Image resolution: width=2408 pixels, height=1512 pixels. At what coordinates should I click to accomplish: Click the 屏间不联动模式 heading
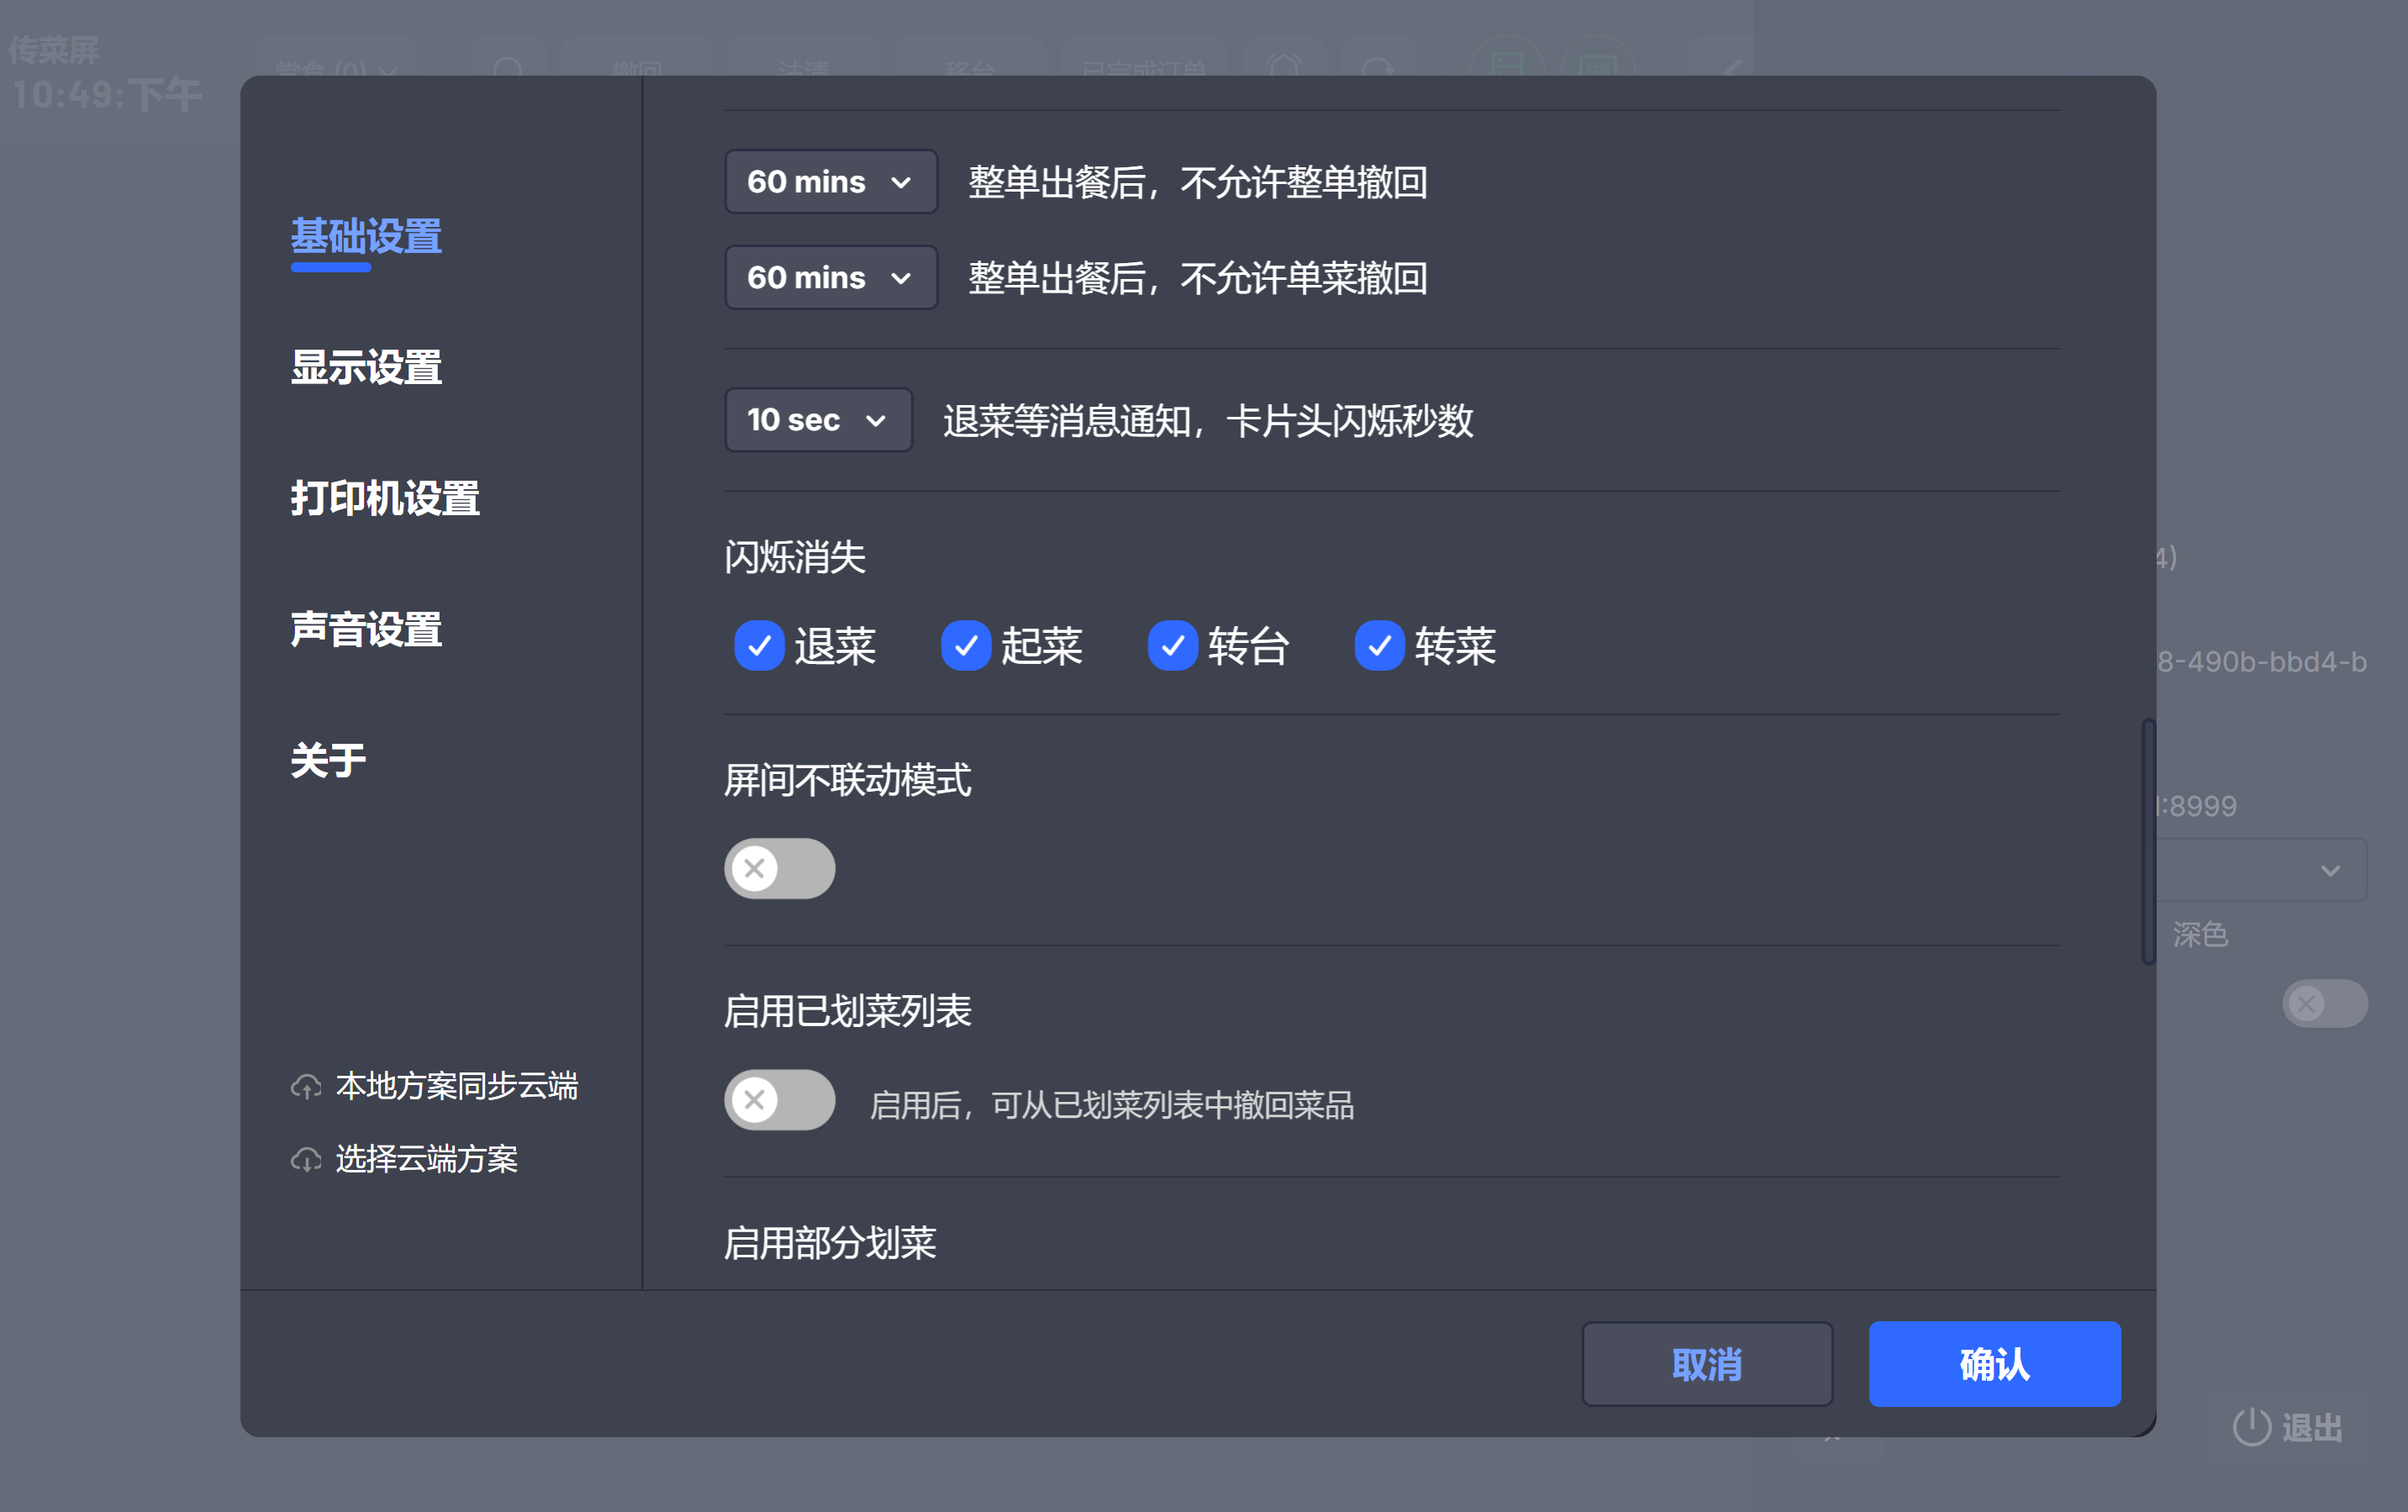coord(848,781)
